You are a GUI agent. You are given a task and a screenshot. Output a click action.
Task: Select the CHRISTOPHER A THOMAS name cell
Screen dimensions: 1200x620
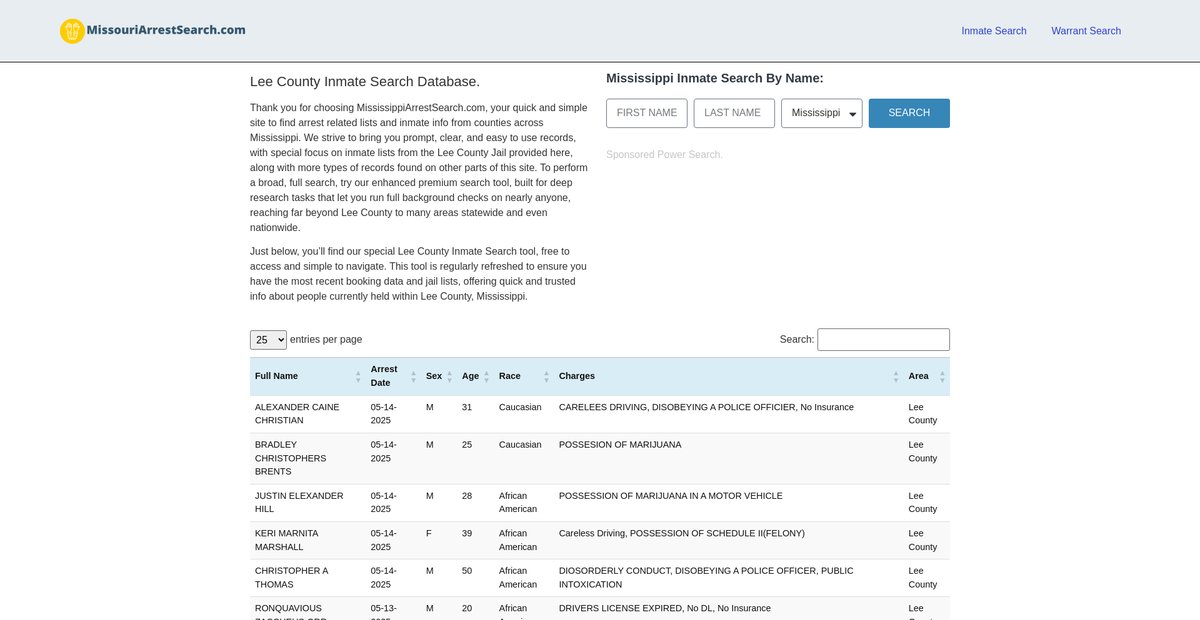tap(307, 577)
